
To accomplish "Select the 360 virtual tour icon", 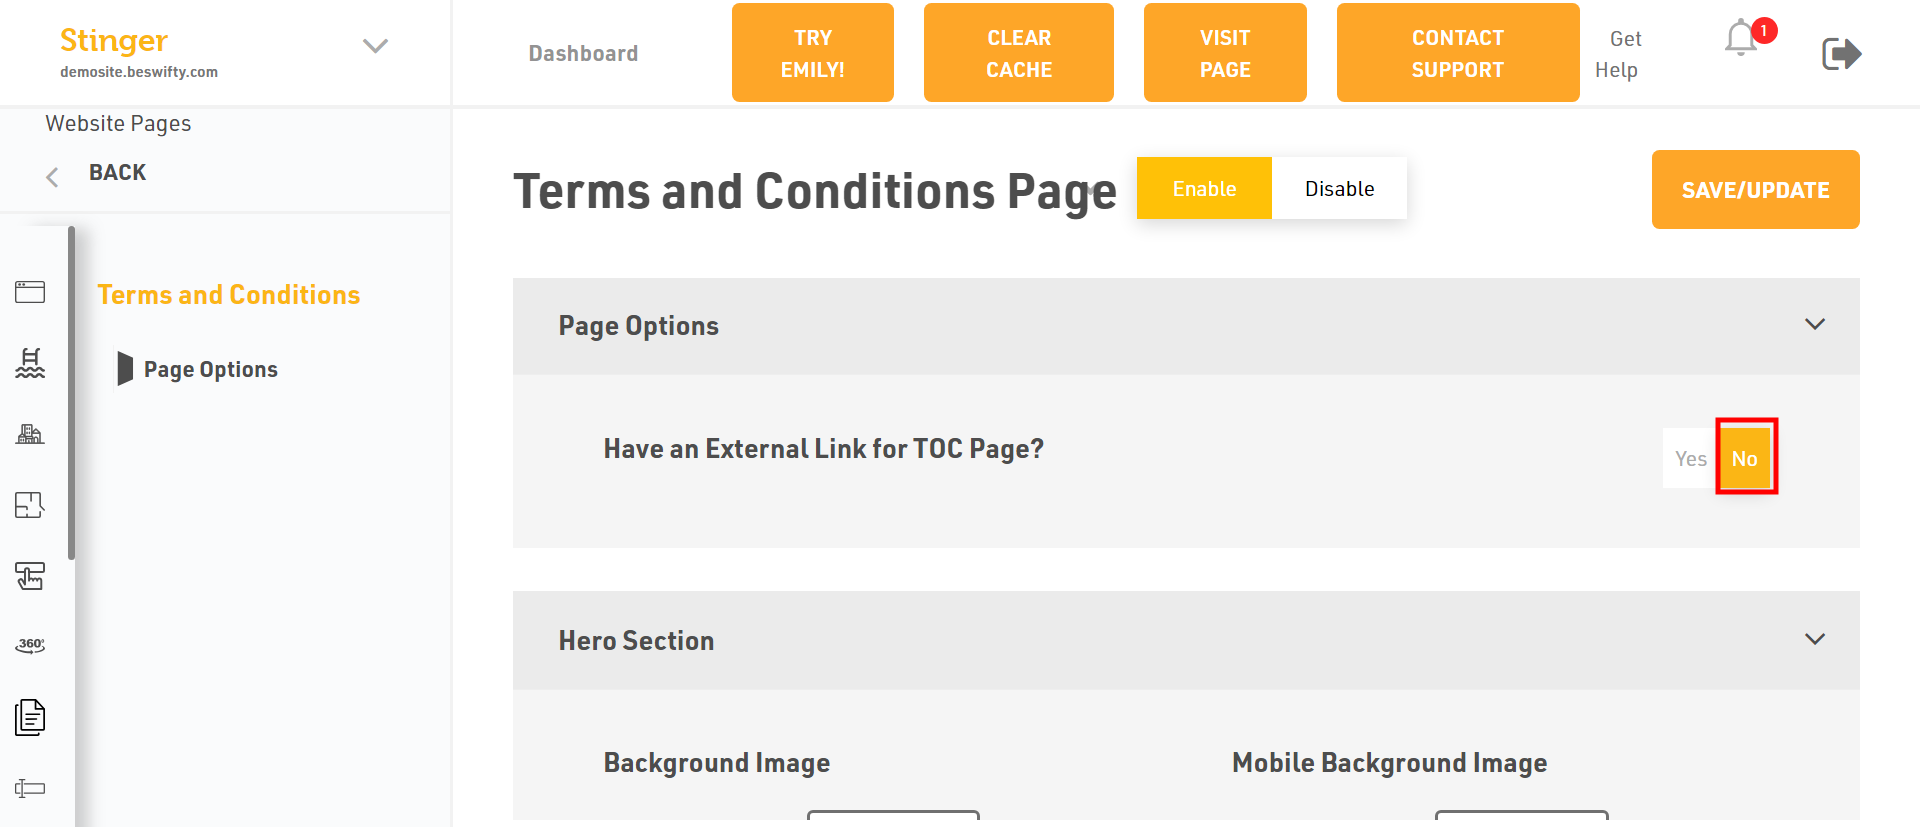I will (30, 645).
